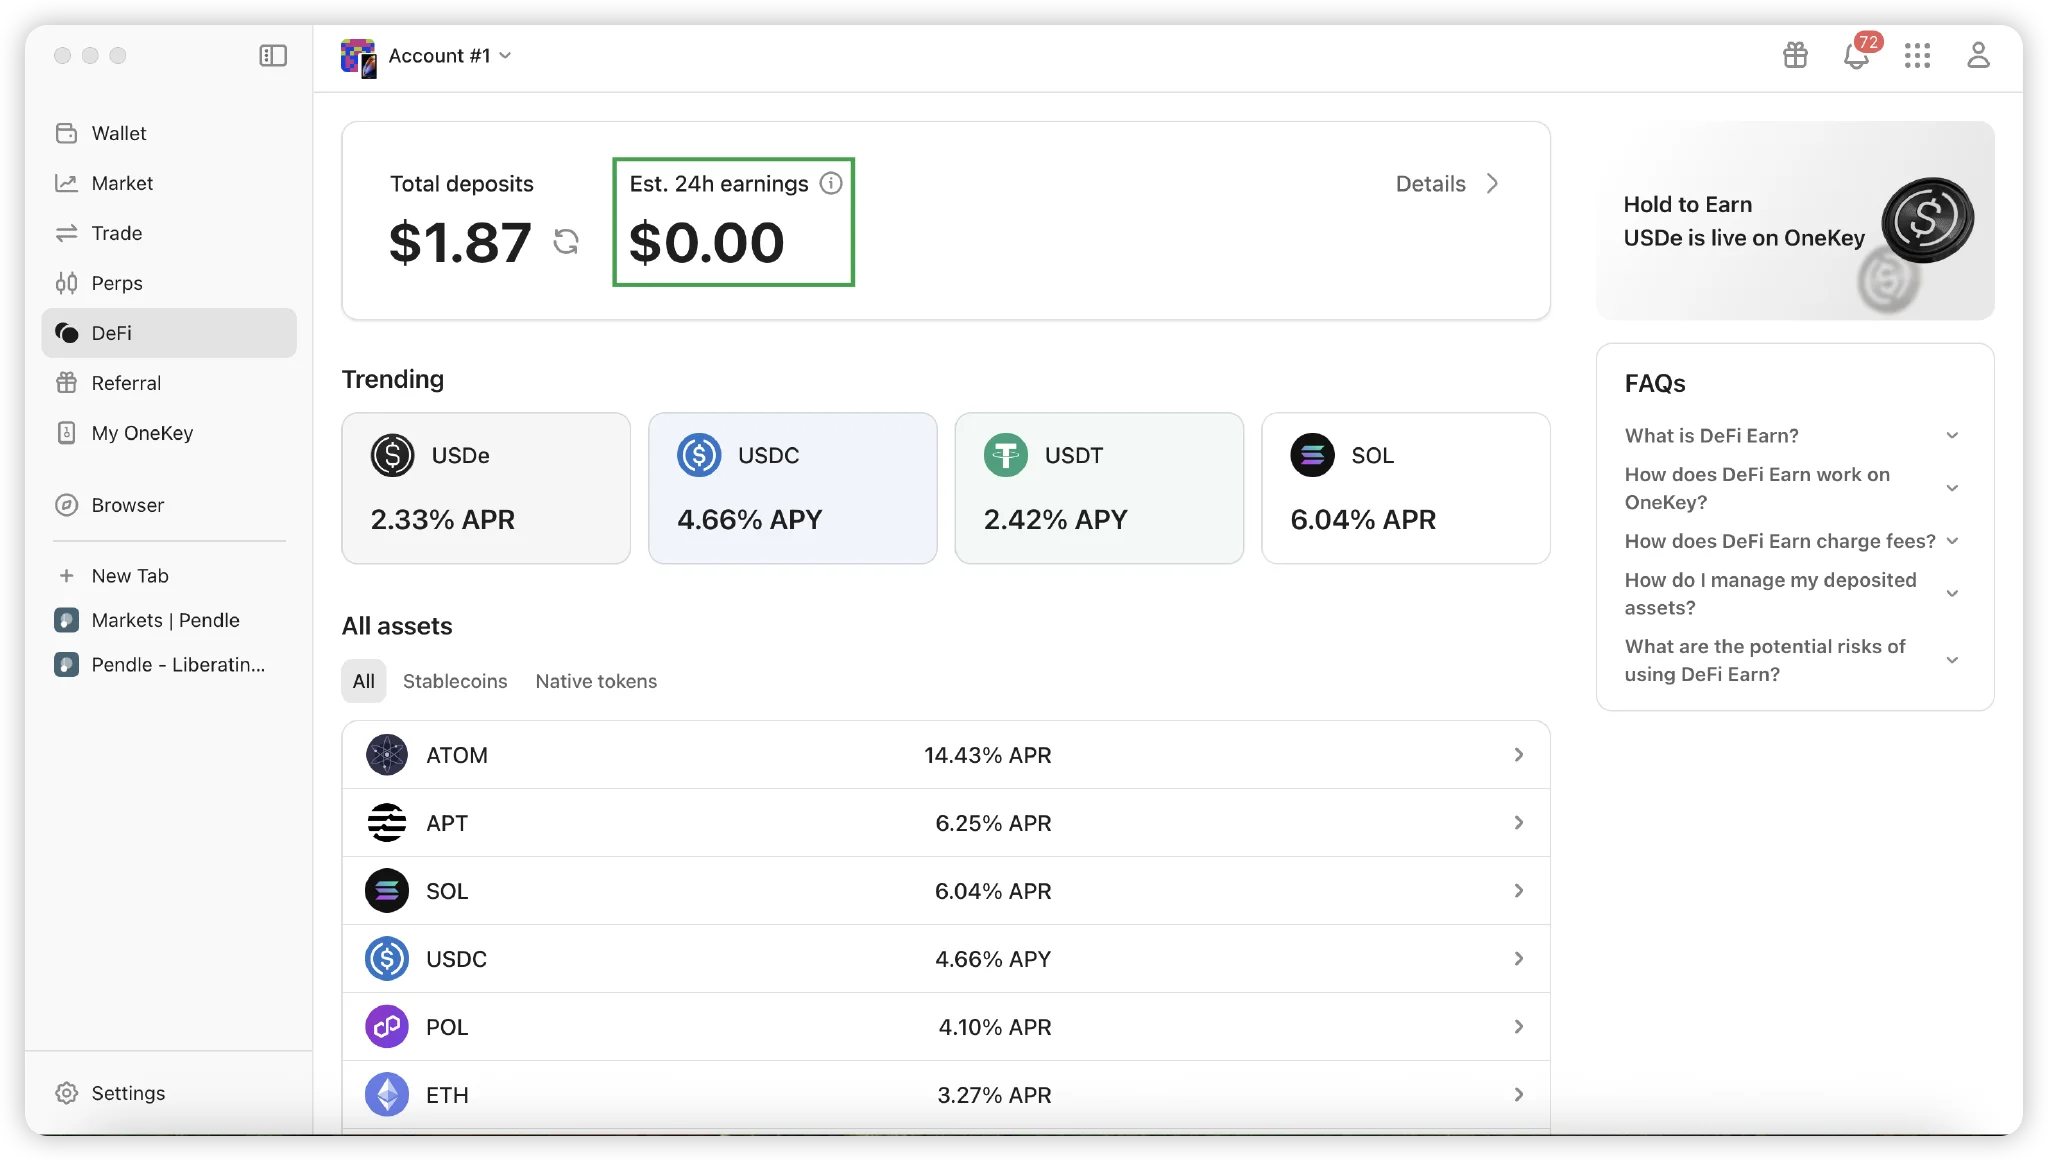The width and height of the screenshot is (2048, 1161).
Task: Open the user profile icon
Action: (x=1978, y=55)
